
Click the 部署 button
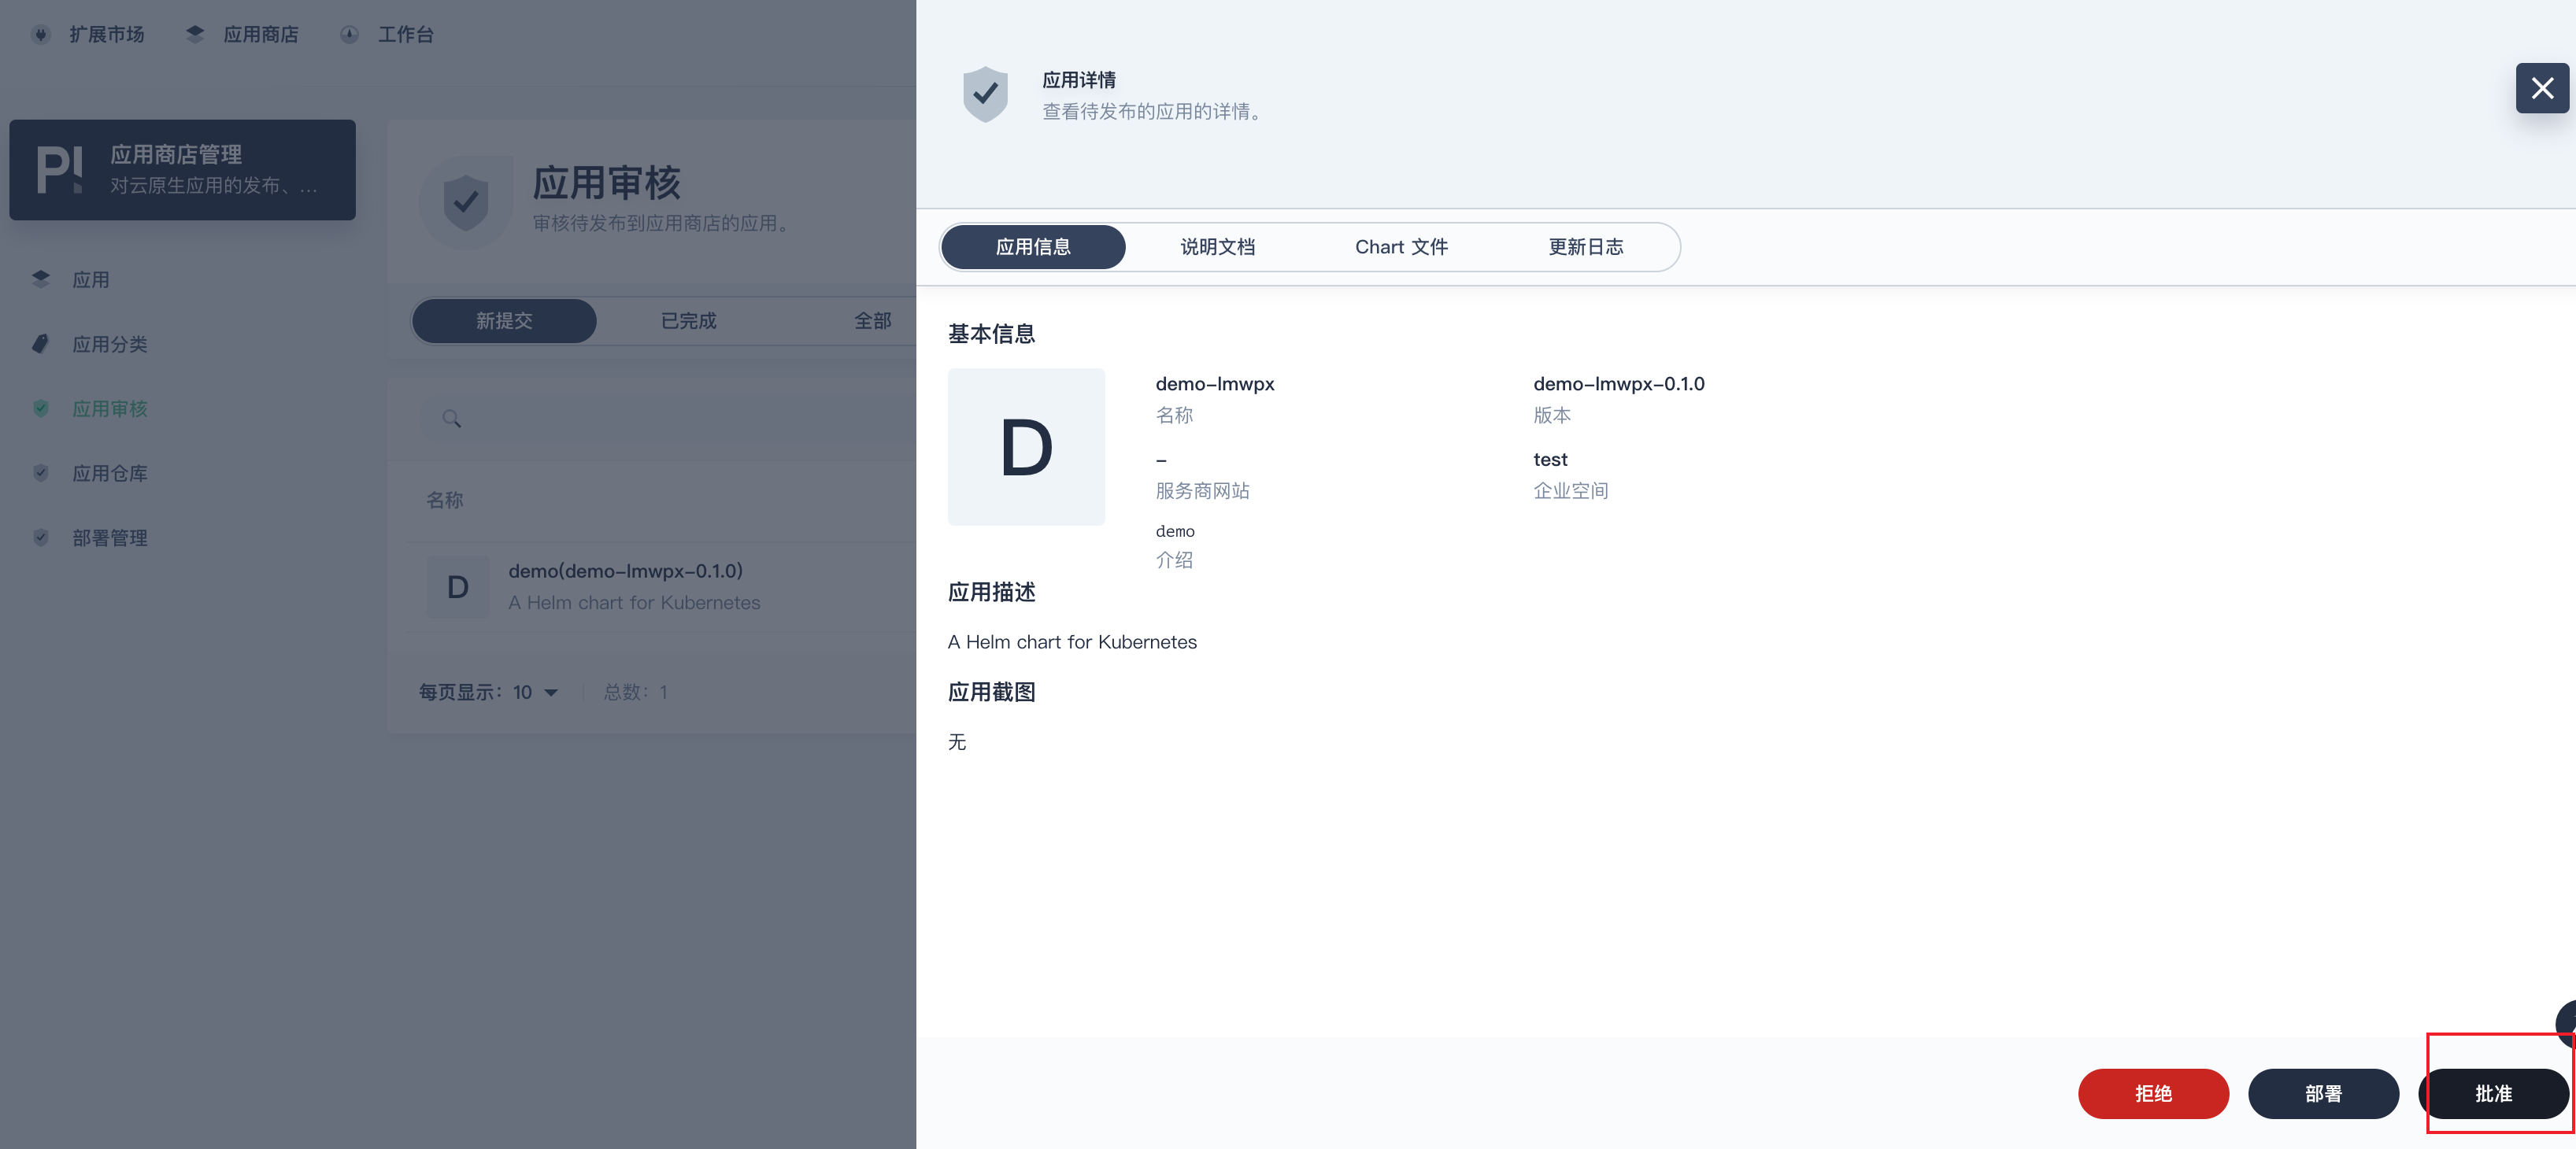click(x=2323, y=1094)
